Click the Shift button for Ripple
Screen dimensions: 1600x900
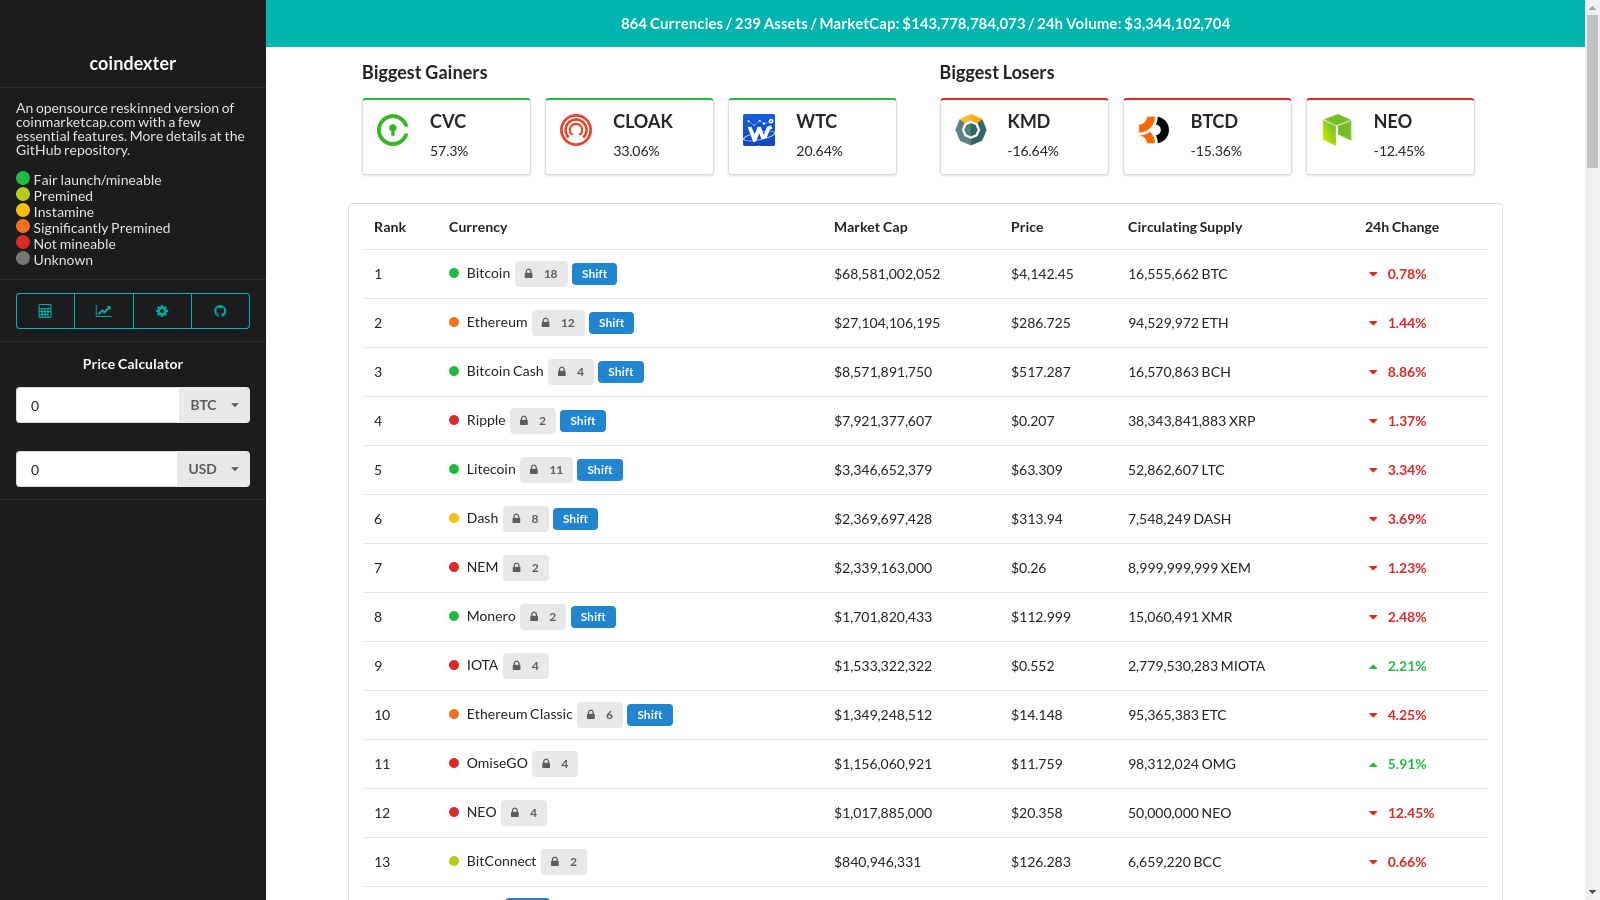pos(583,421)
